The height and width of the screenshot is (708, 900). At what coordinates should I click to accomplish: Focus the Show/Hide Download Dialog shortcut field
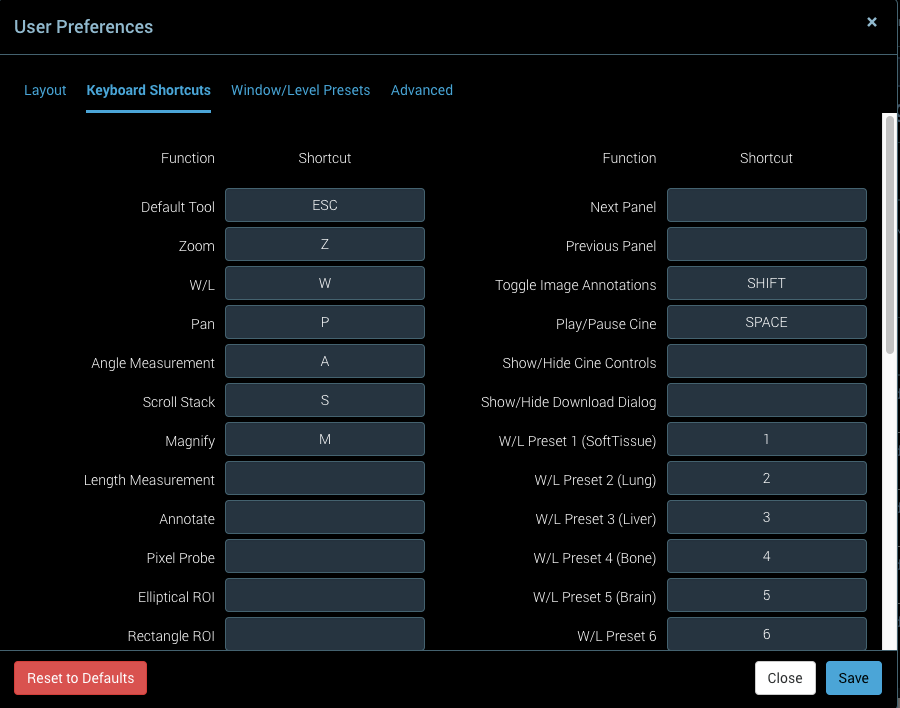point(767,400)
